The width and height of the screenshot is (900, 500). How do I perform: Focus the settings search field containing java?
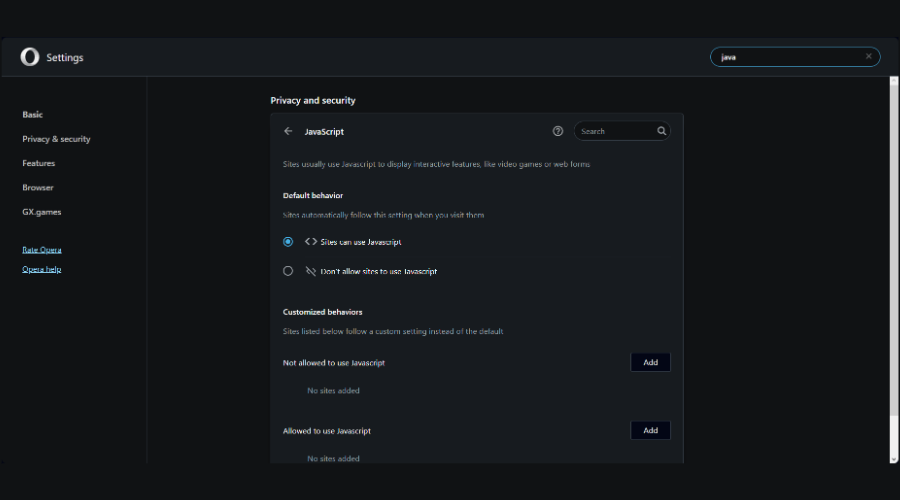785,57
